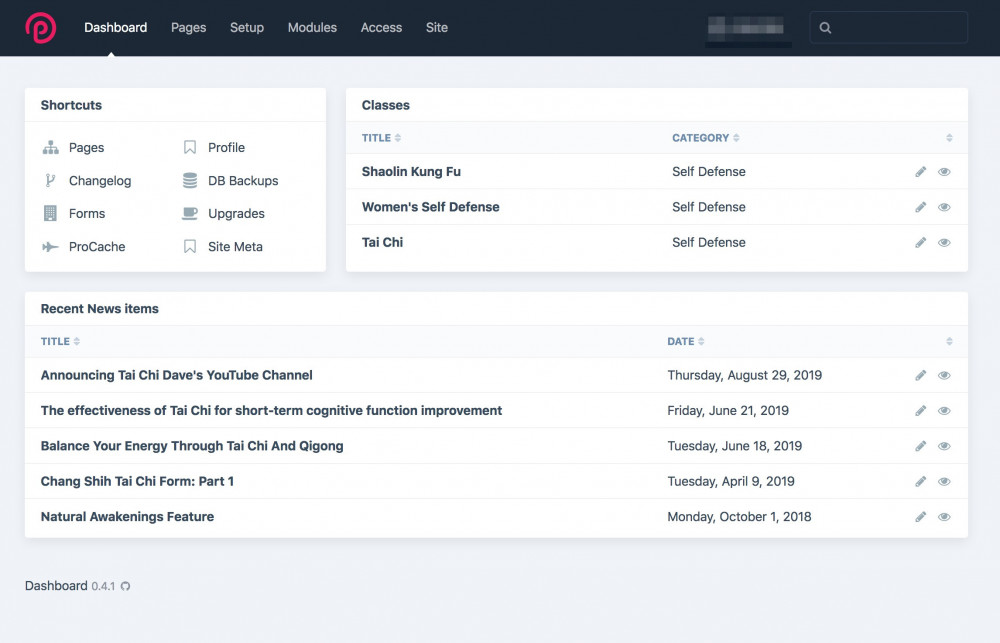This screenshot has width=1000, height=643.
Task: Click the DB Backups database icon
Action: tap(190, 181)
